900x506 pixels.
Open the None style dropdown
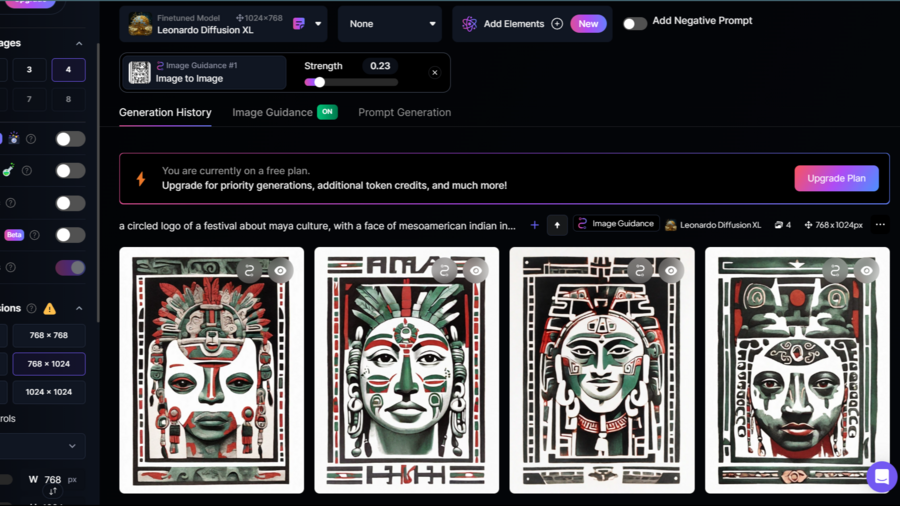[392, 24]
